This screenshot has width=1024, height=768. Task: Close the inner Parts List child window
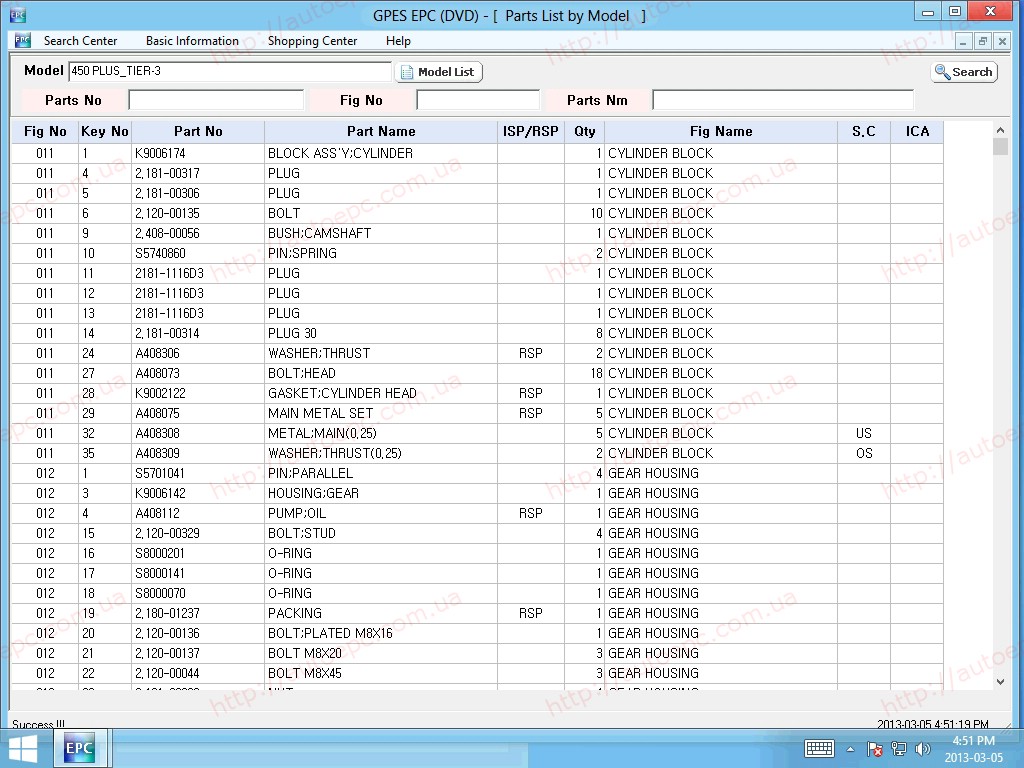pyautogui.click(x=1002, y=41)
